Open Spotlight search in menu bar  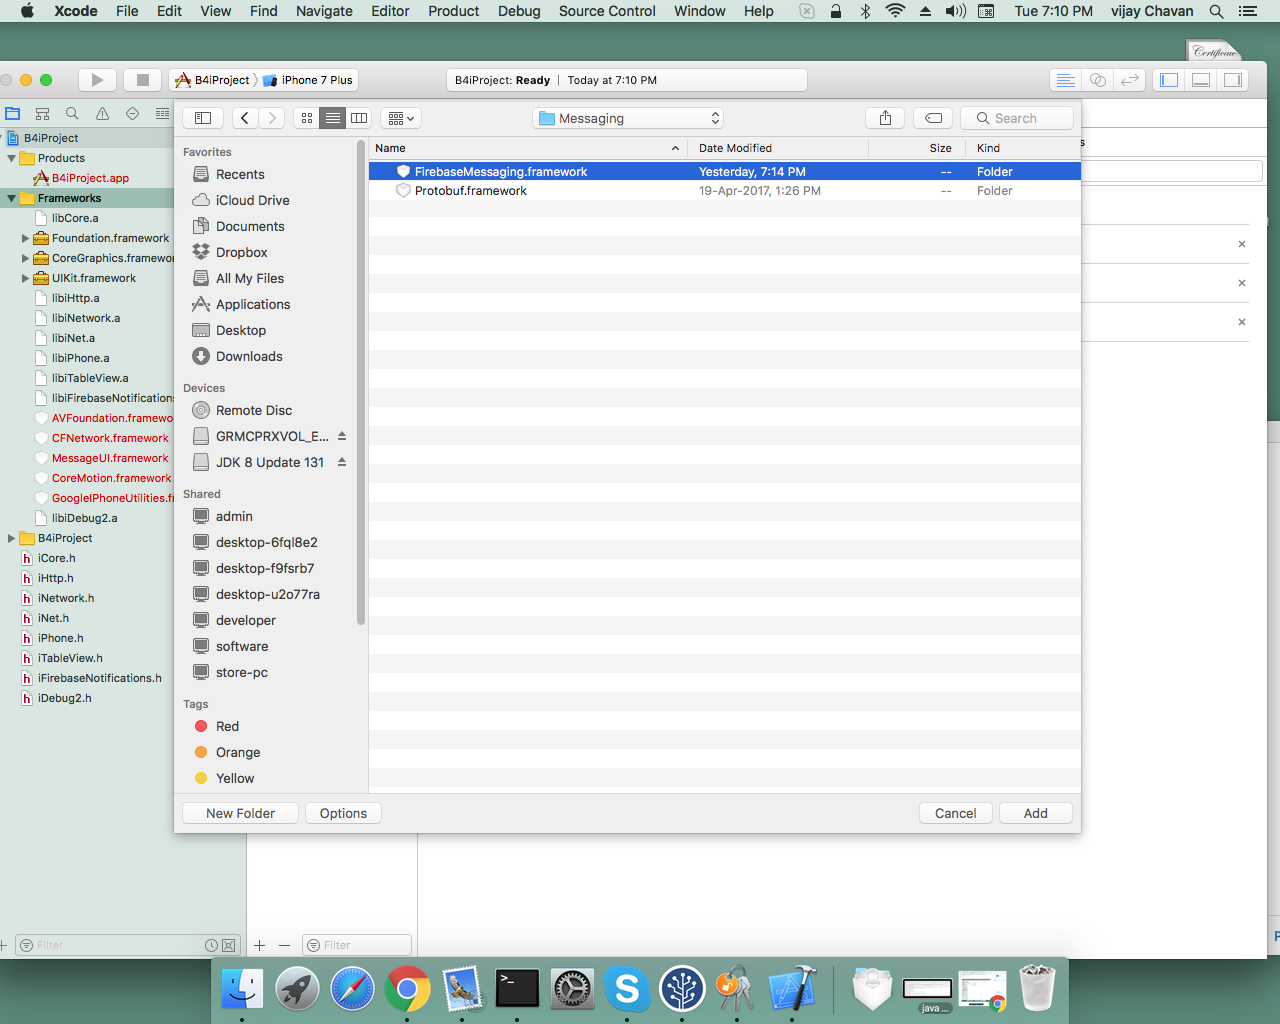(x=1216, y=11)
